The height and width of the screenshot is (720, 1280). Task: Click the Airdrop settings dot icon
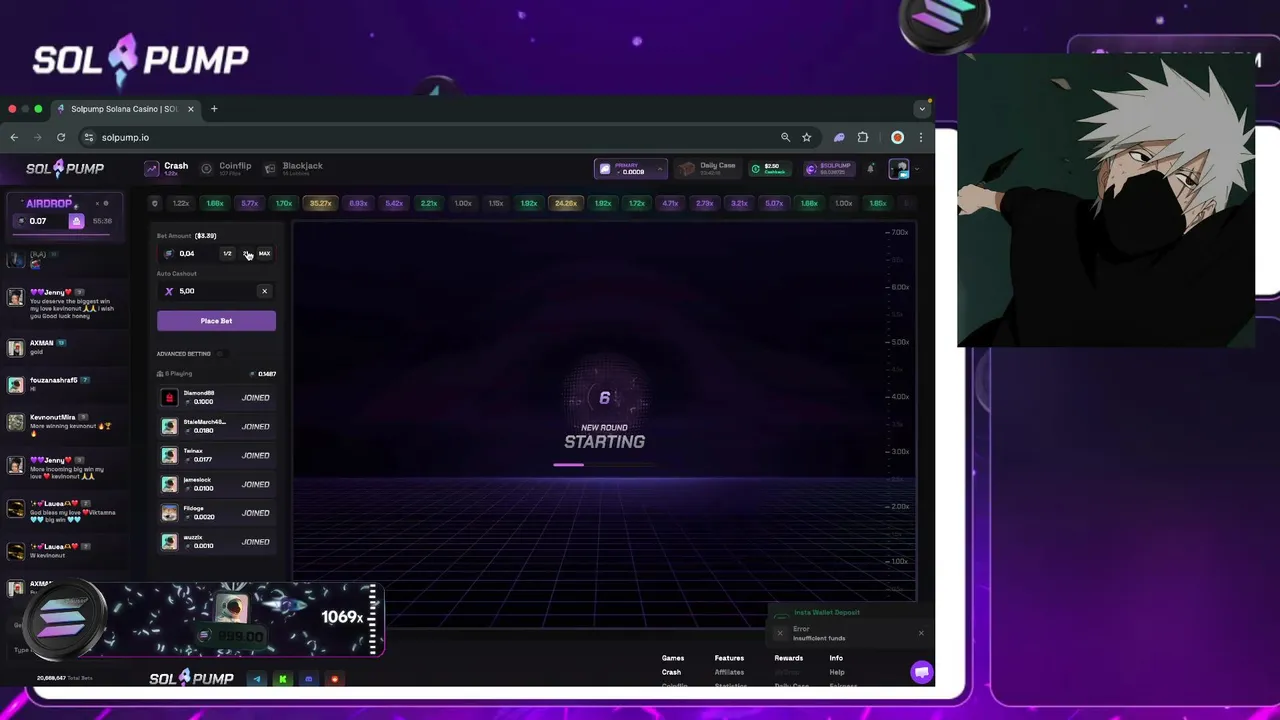[106, 203]
